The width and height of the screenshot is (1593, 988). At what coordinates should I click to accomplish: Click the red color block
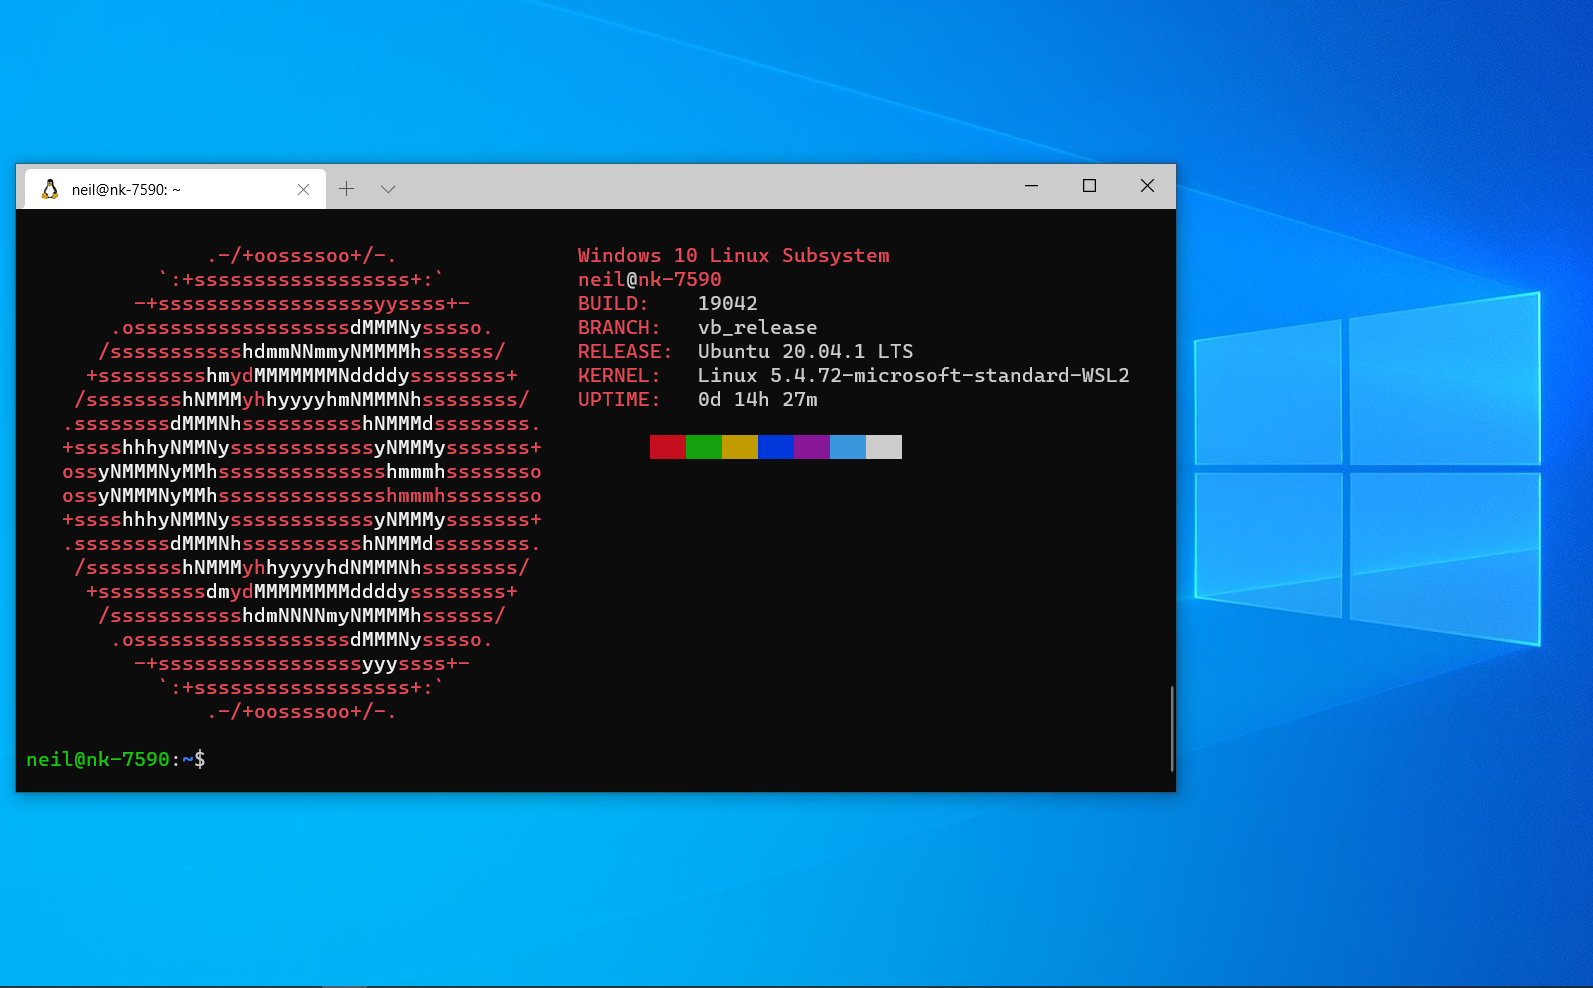tap(668, 447)
